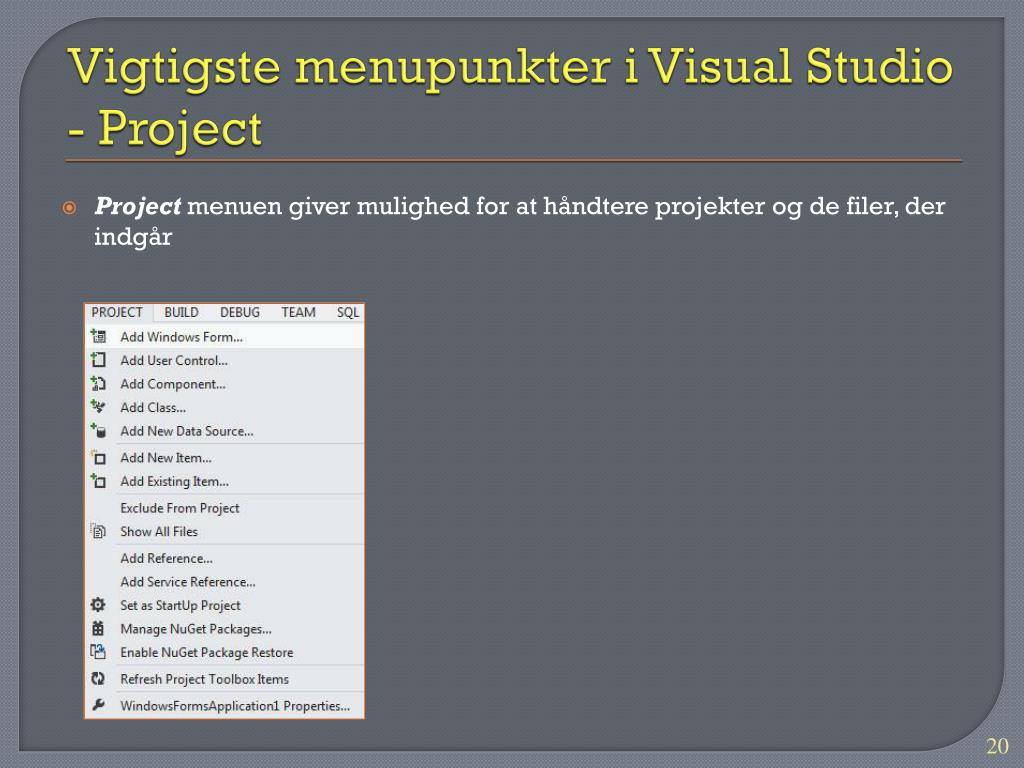Open Manage NuGet Packages...
The height and width of the screenshot is (768, 1024).
(225, 629)
